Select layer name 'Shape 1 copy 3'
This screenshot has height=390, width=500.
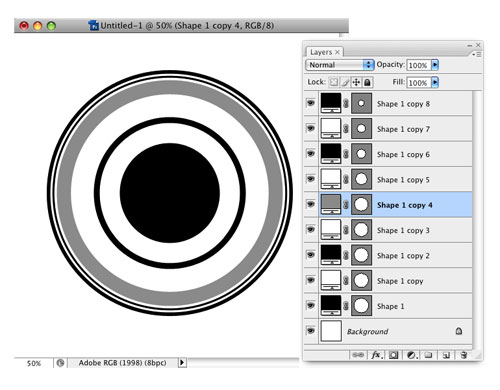[403, 231]
